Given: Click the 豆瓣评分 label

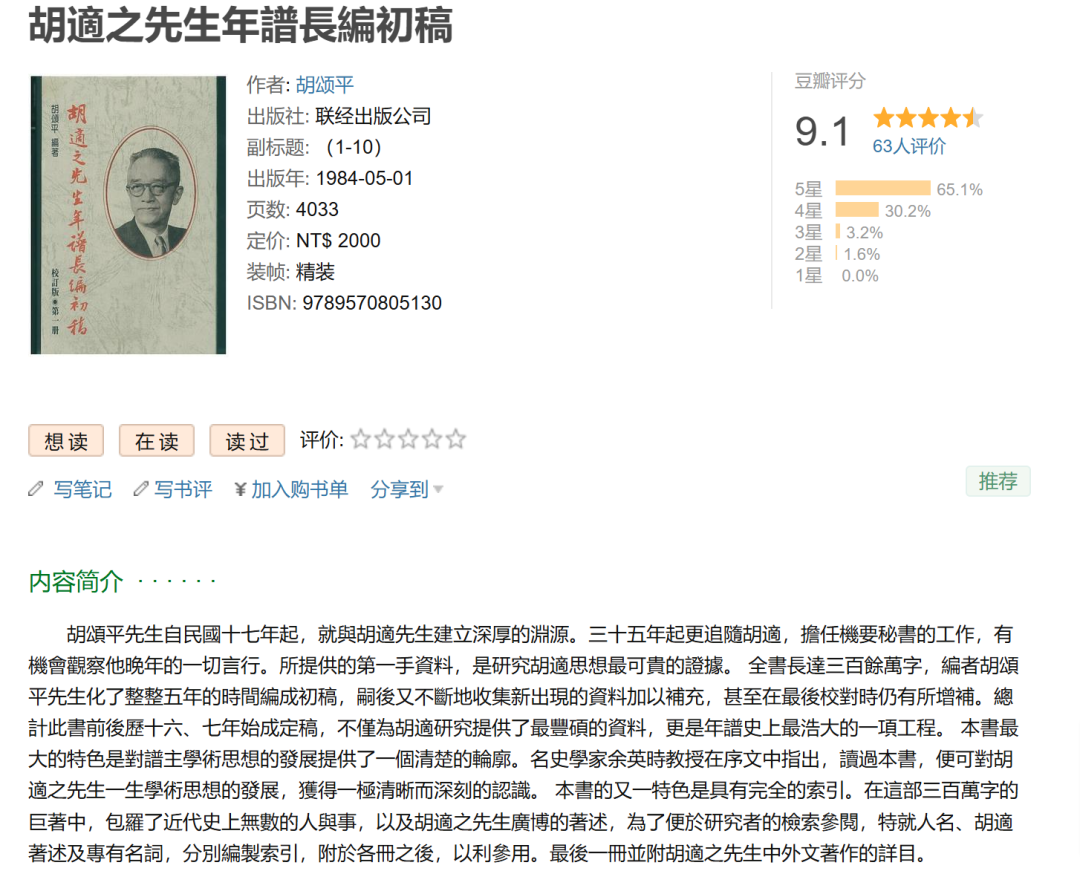Looking at the screenshot, I should point(830,81).
